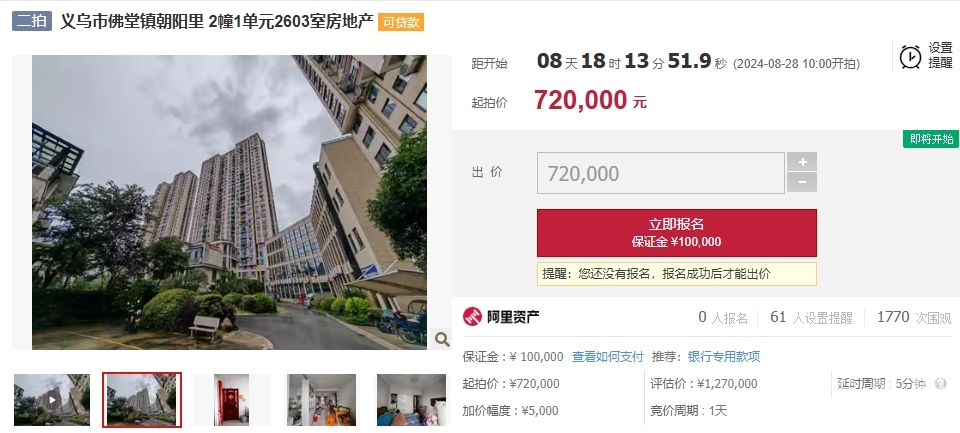This screenshot has width=960, height=433.
Task: Play the video thumbnail
Action: [x=52, y=400]
